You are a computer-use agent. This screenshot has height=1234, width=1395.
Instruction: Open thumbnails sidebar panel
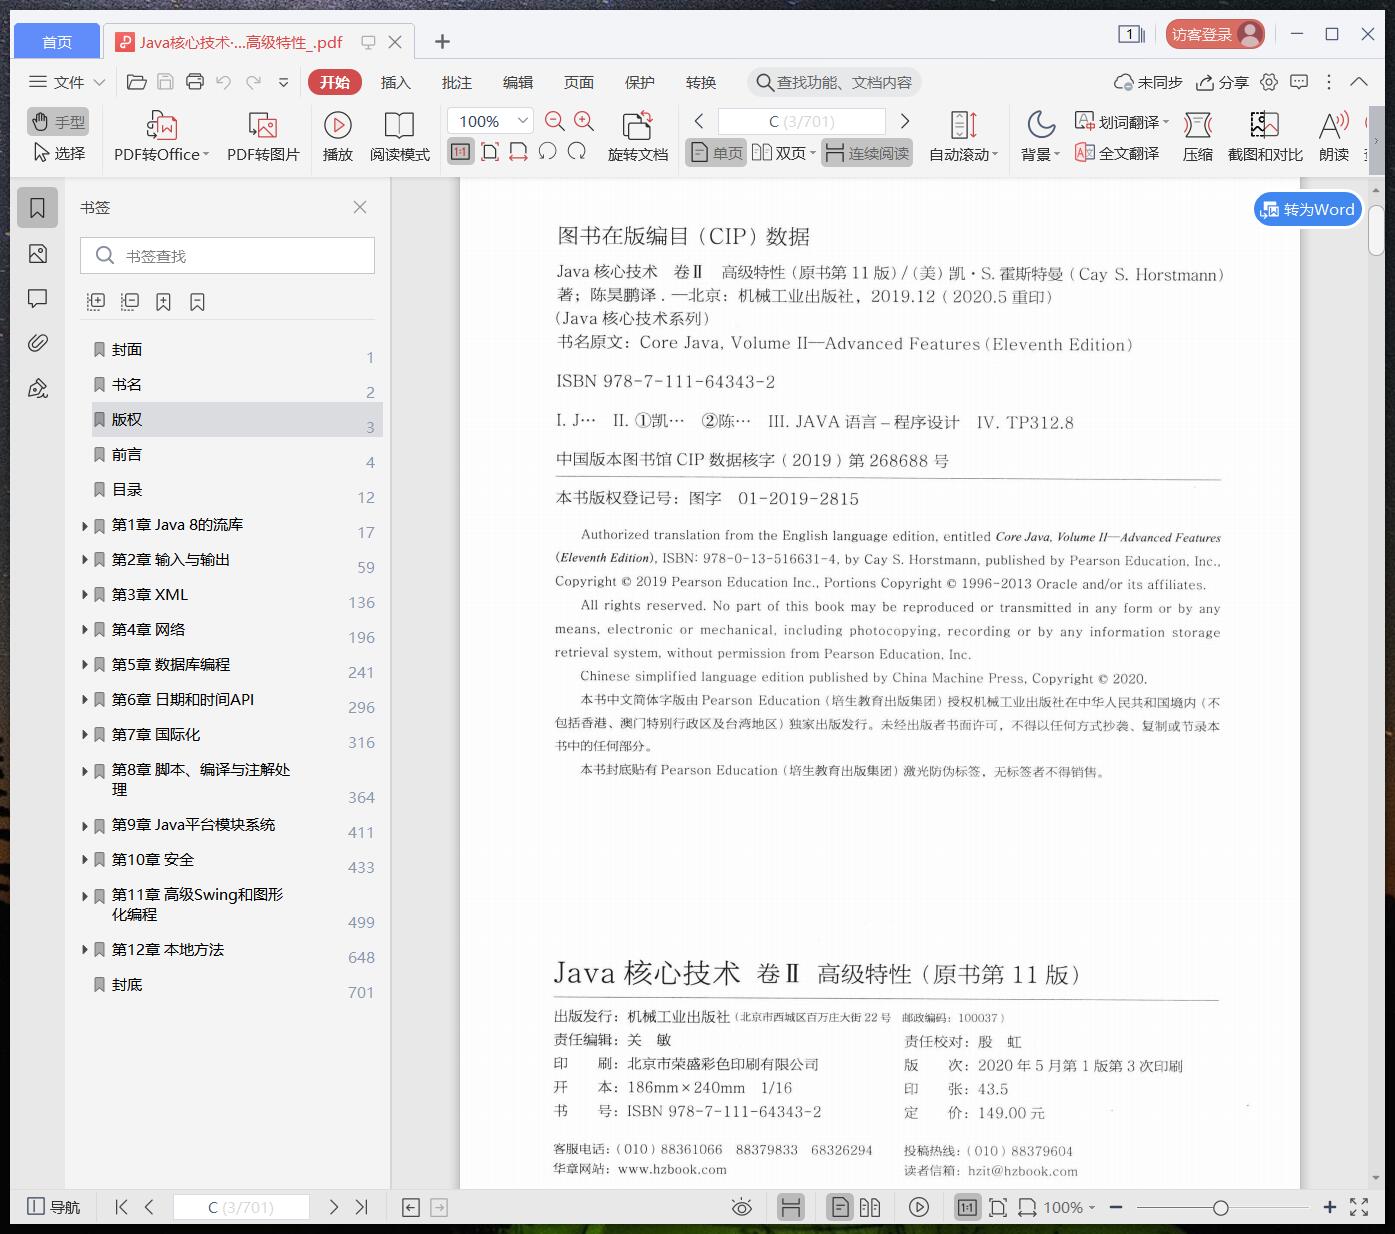tap(38, 254)
